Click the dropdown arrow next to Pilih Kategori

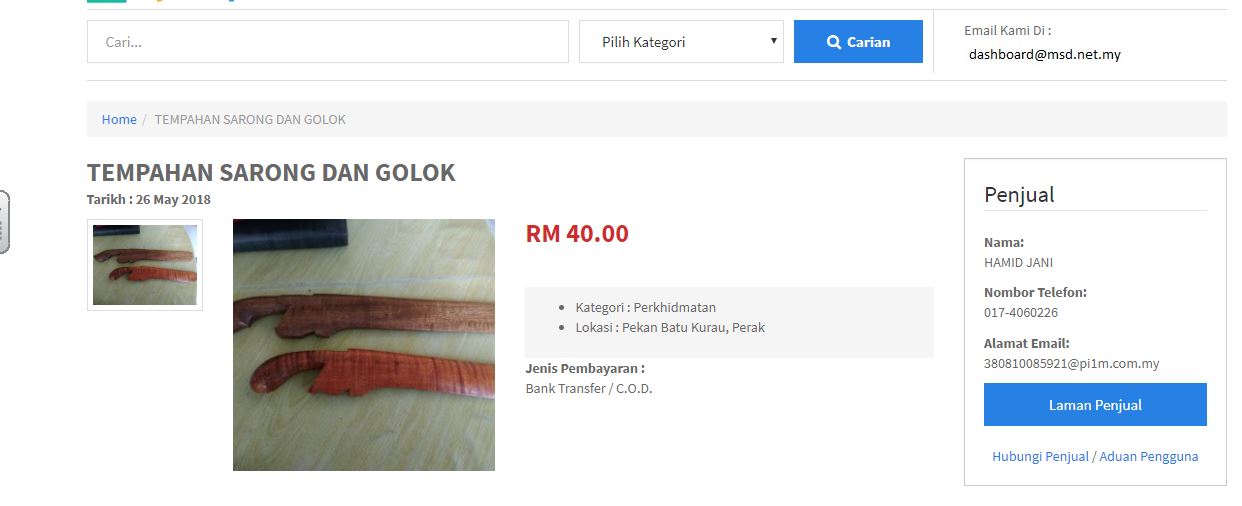click(773, 41)
